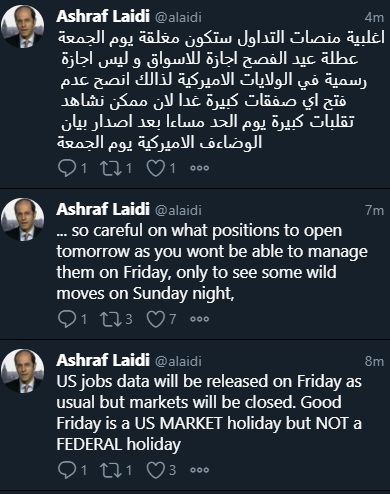Open the 4m timestamp of the Arabic tweet
The width and height of the screenshot is (390, 494).
click(374, 17)
